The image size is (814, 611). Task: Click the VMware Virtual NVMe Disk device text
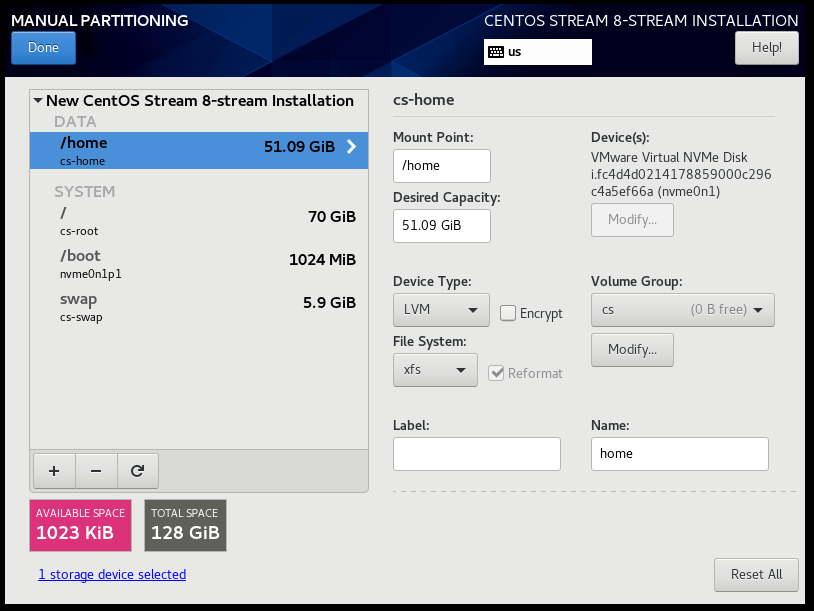coord(681,174)
